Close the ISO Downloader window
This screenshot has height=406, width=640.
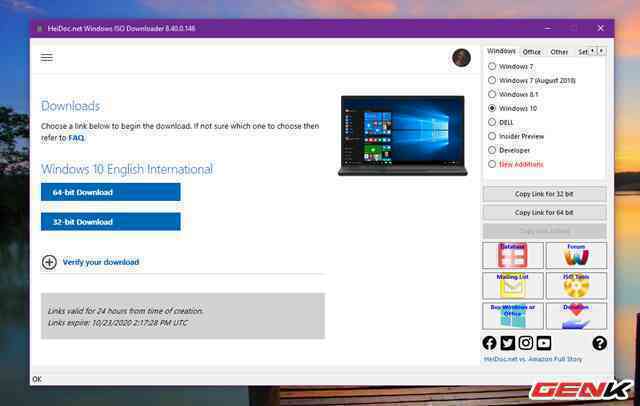coord(600,28)
